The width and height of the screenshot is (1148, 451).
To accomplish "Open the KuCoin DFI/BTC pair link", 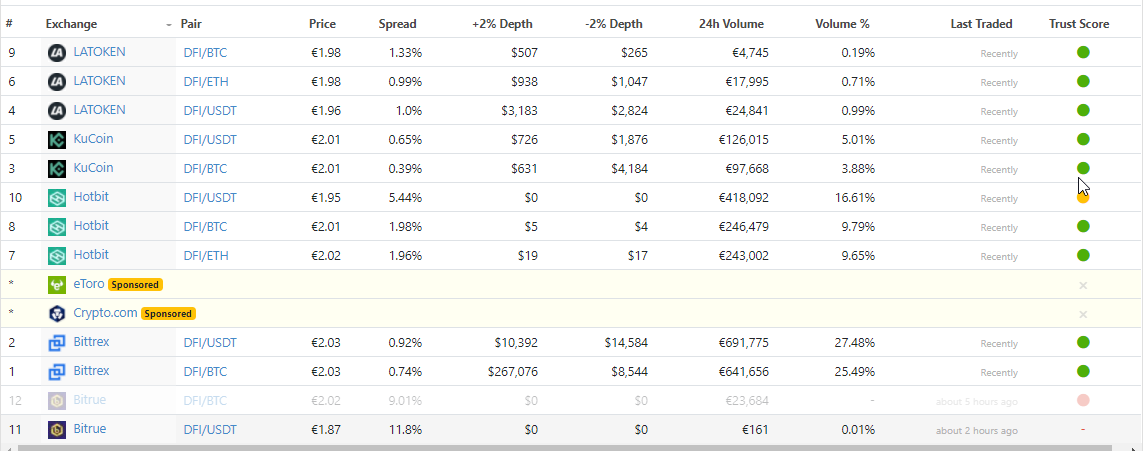I will pyautogui.click(x=205, y=169).
